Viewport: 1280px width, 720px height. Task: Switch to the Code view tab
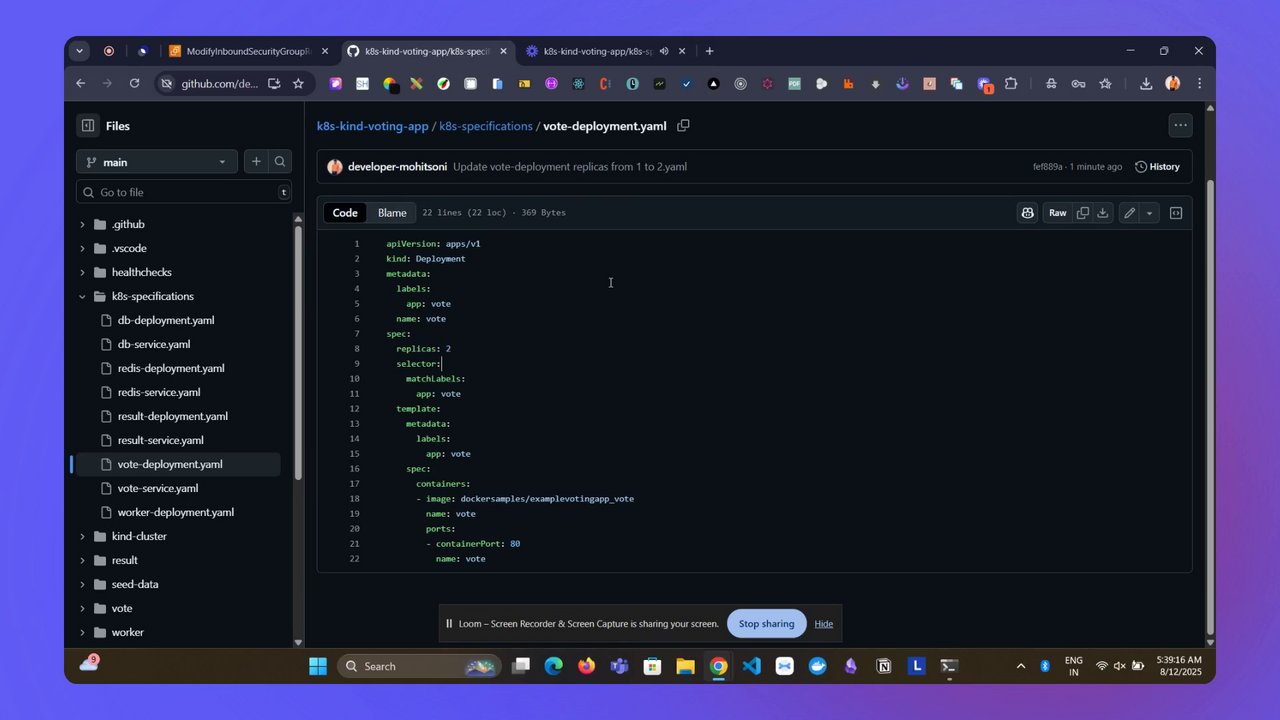click(x=345, y=213)
